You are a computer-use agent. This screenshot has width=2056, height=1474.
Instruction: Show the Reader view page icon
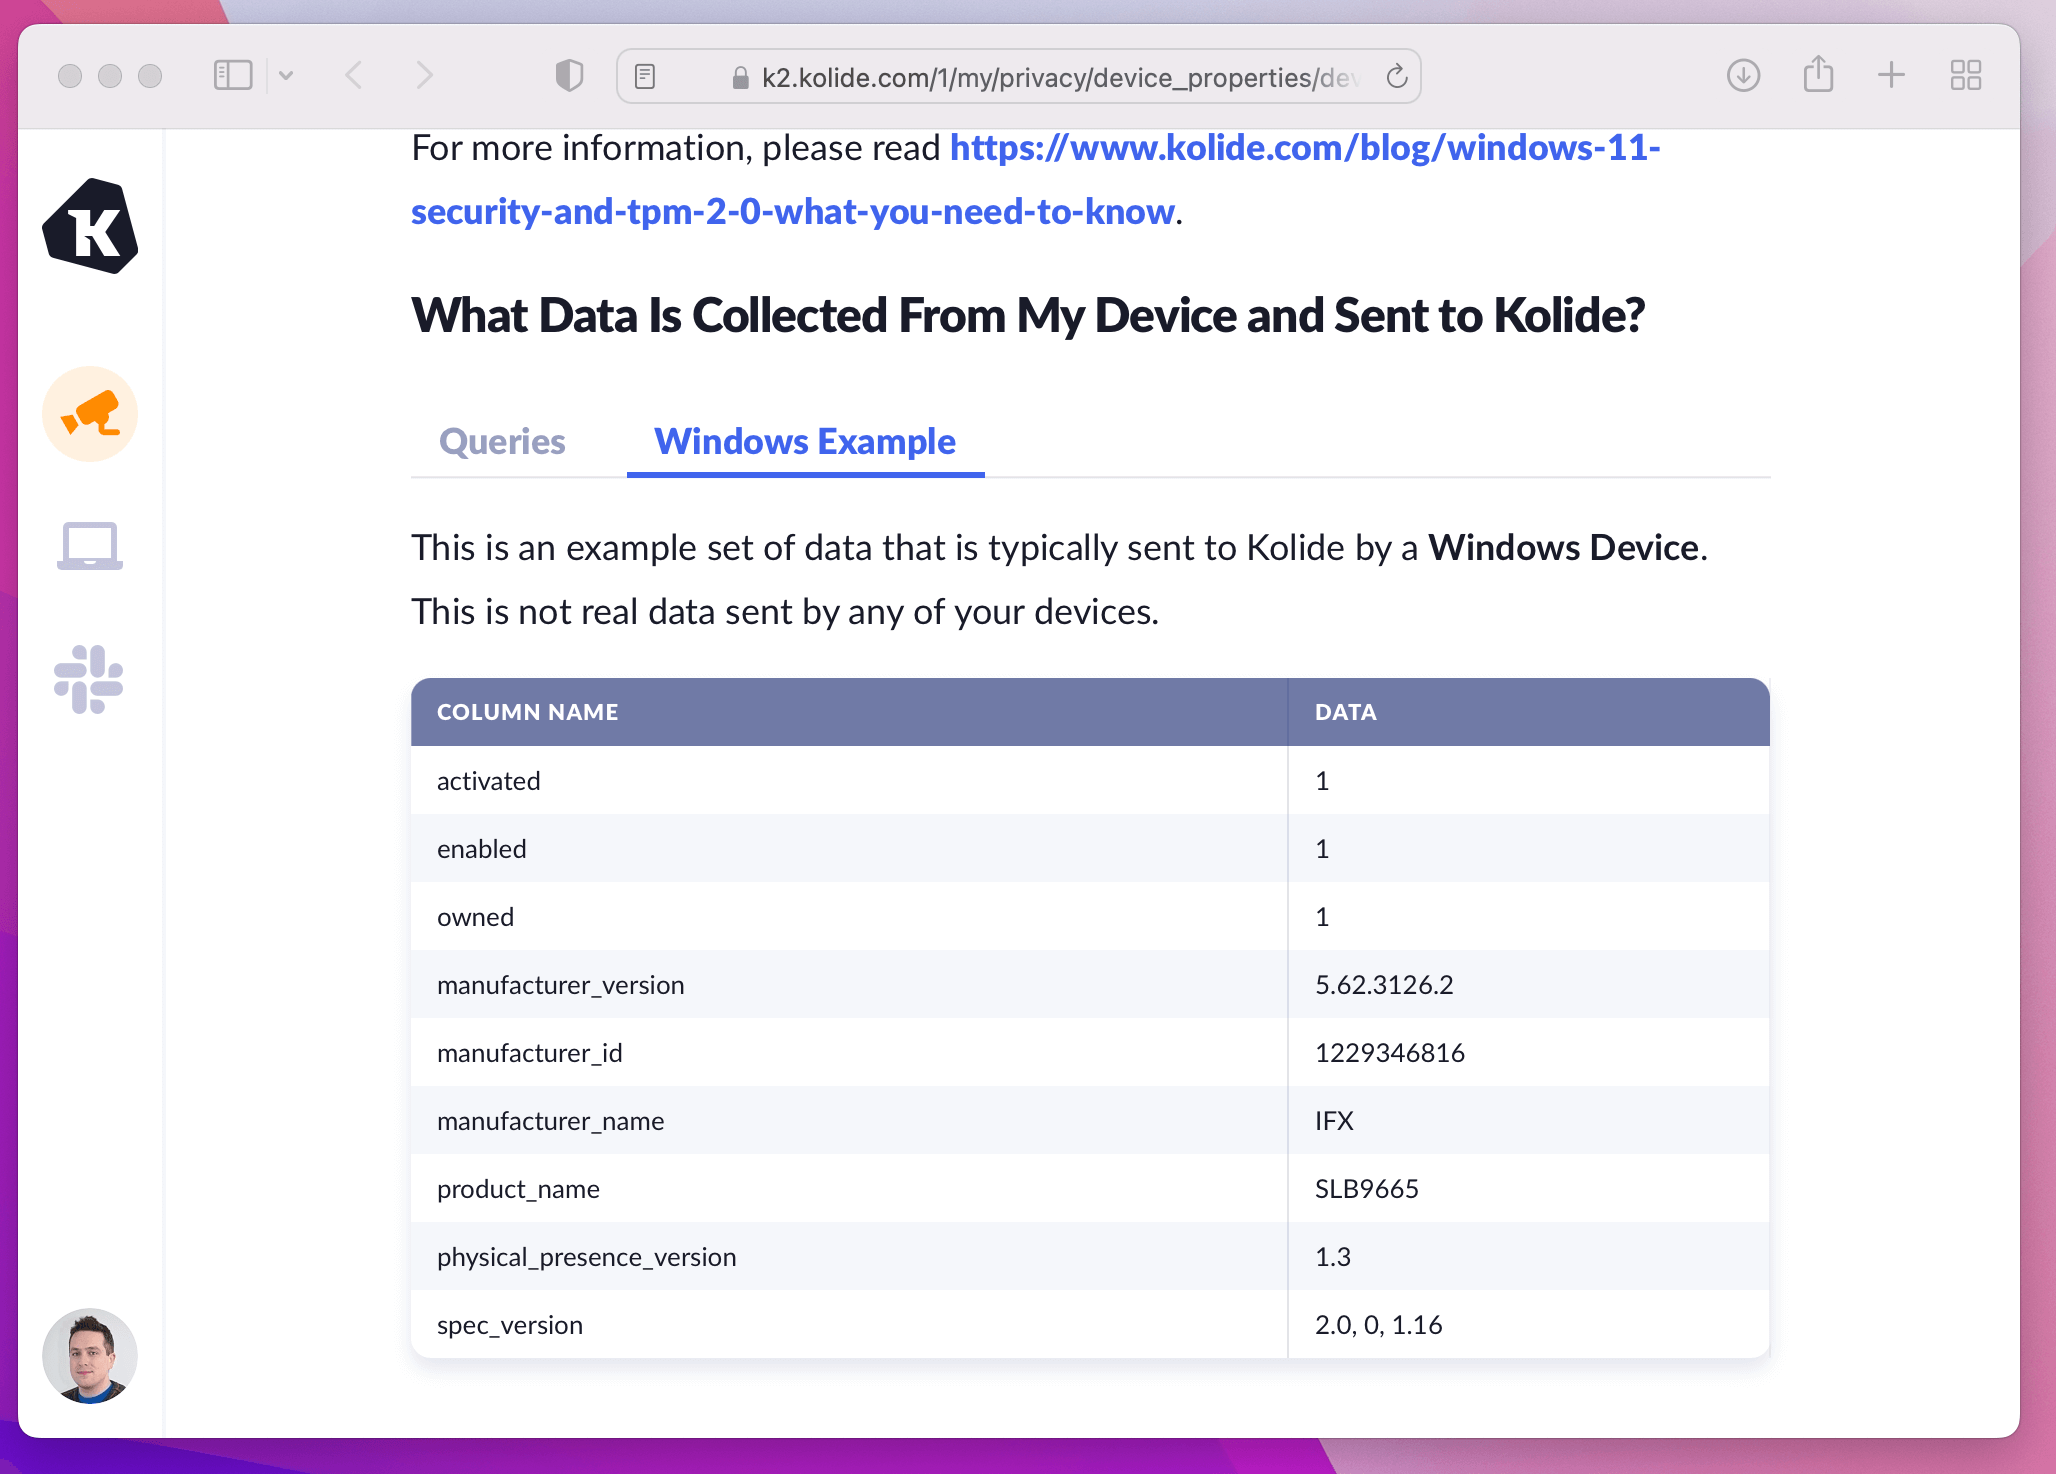tap(645, 77)
